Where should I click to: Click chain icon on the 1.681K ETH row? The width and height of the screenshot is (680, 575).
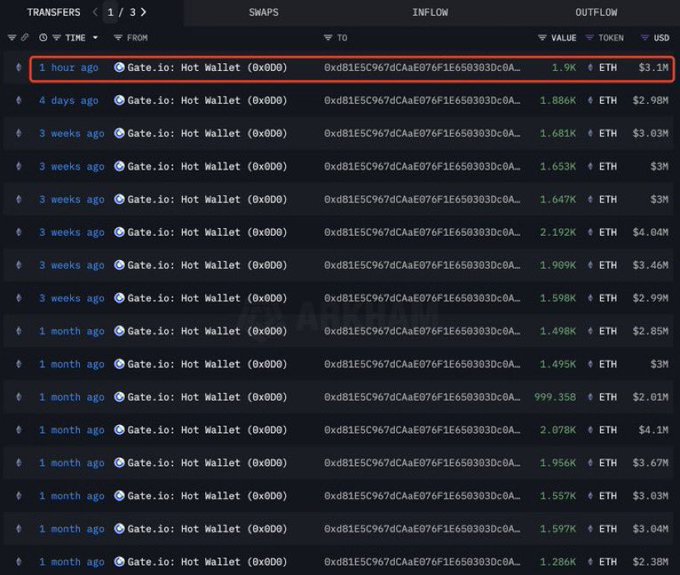pyautogui.click(x=19, y=133)
